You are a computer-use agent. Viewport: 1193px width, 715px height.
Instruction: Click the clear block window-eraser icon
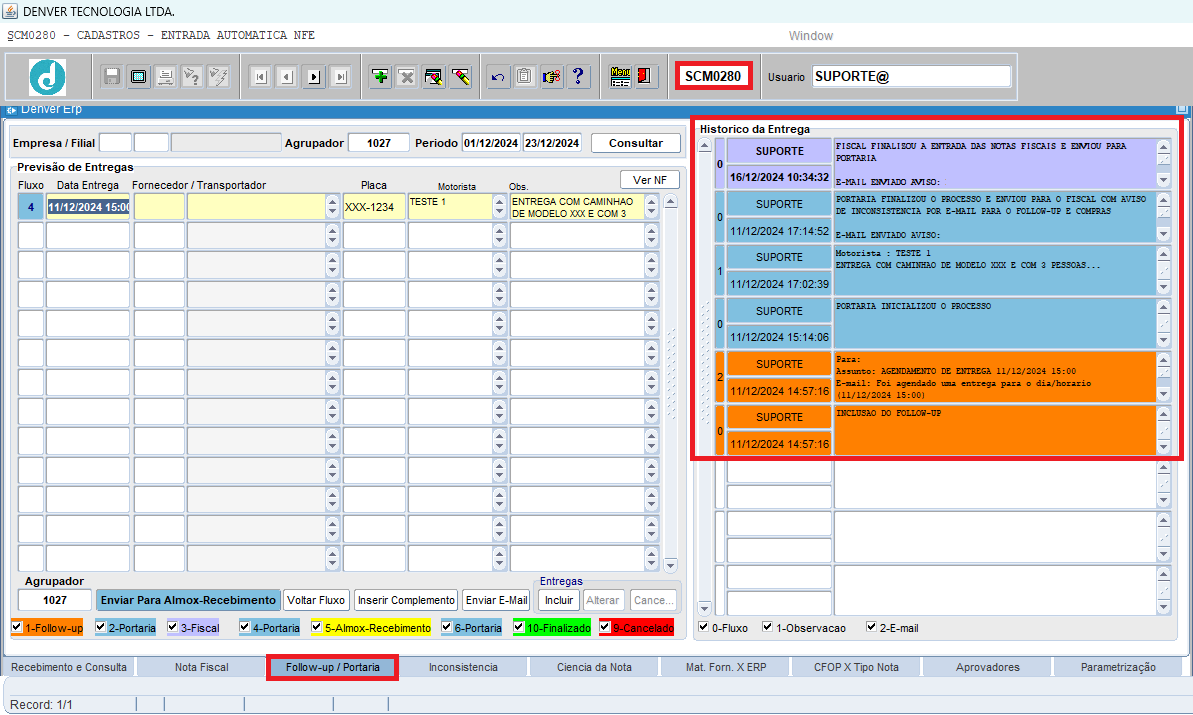coord(434,77)
